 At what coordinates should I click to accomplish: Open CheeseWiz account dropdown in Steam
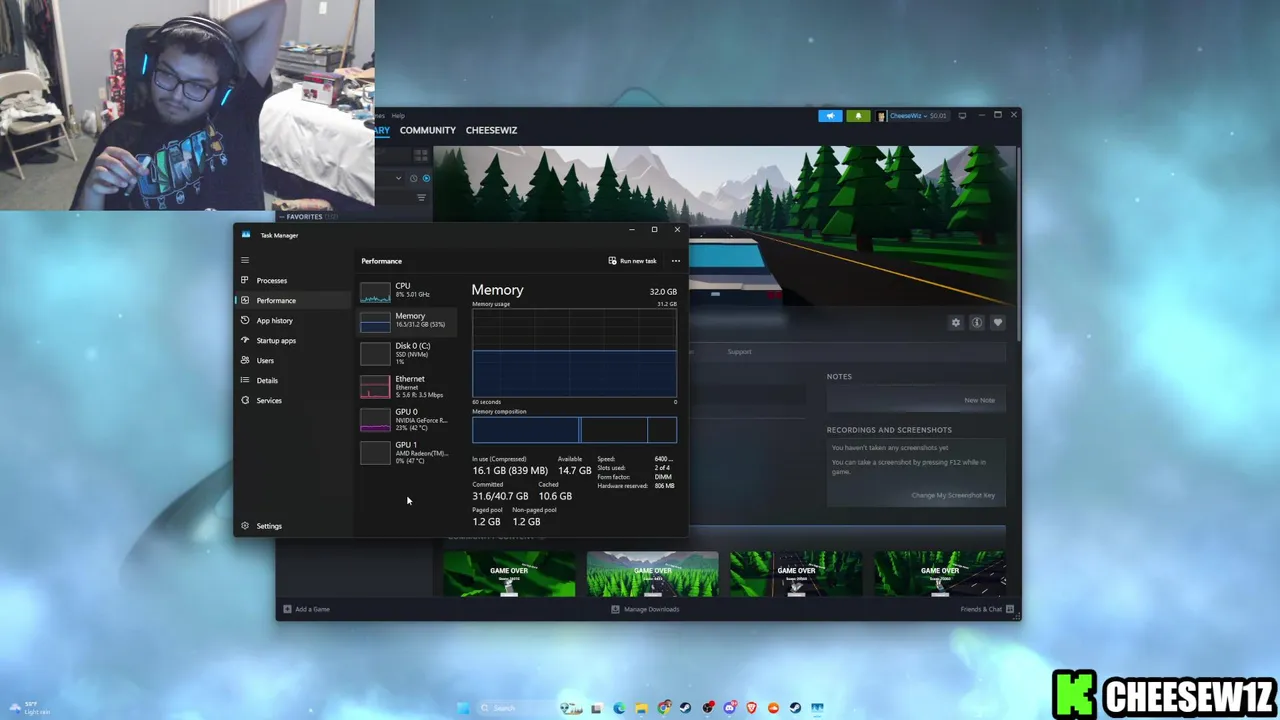(x=913, y=116)
